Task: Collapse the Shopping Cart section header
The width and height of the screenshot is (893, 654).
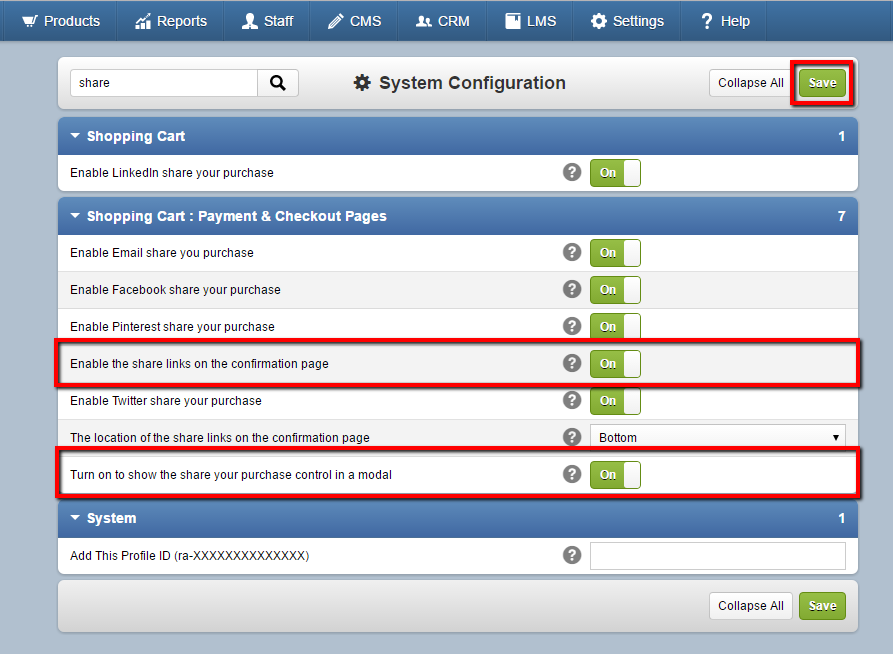Action: pos(458,136)
